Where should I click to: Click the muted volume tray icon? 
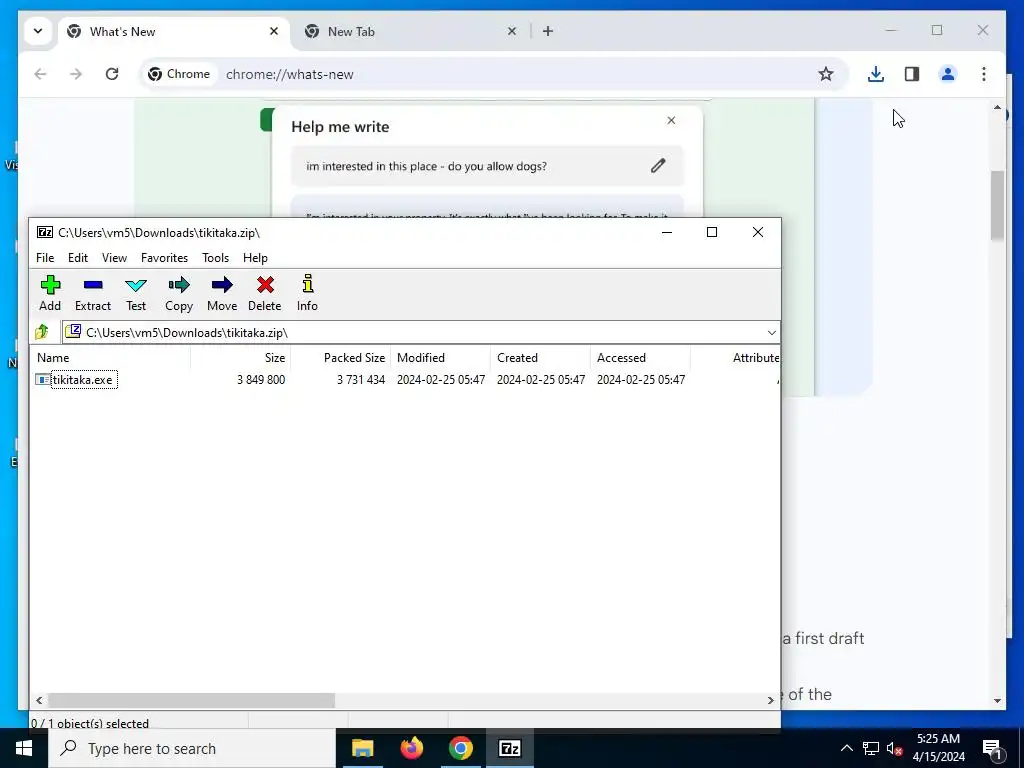[x=895, y=748]
